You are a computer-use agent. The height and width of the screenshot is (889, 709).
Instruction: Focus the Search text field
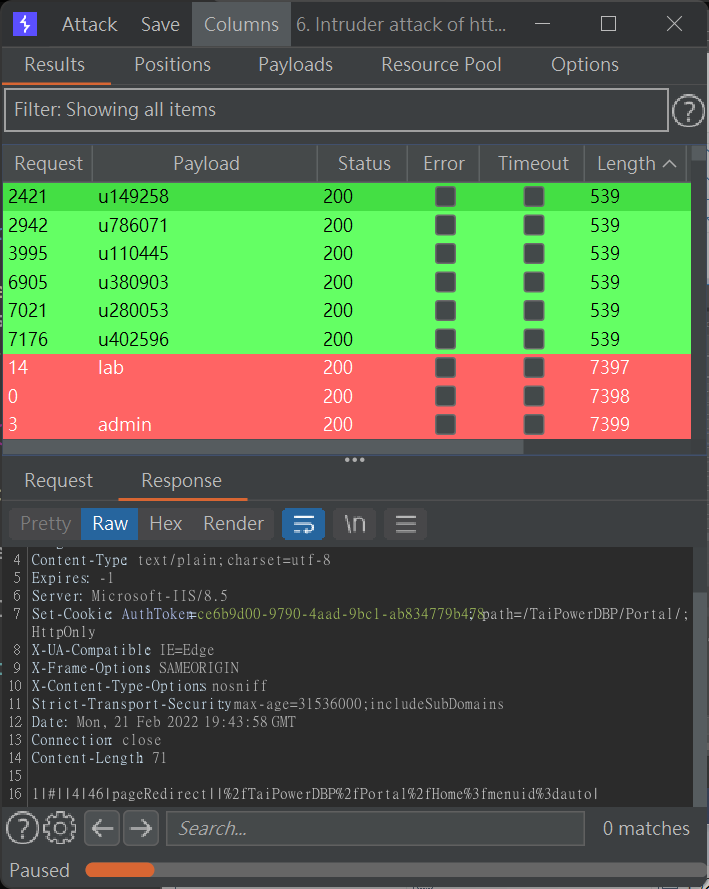click(x=375, y=828)
